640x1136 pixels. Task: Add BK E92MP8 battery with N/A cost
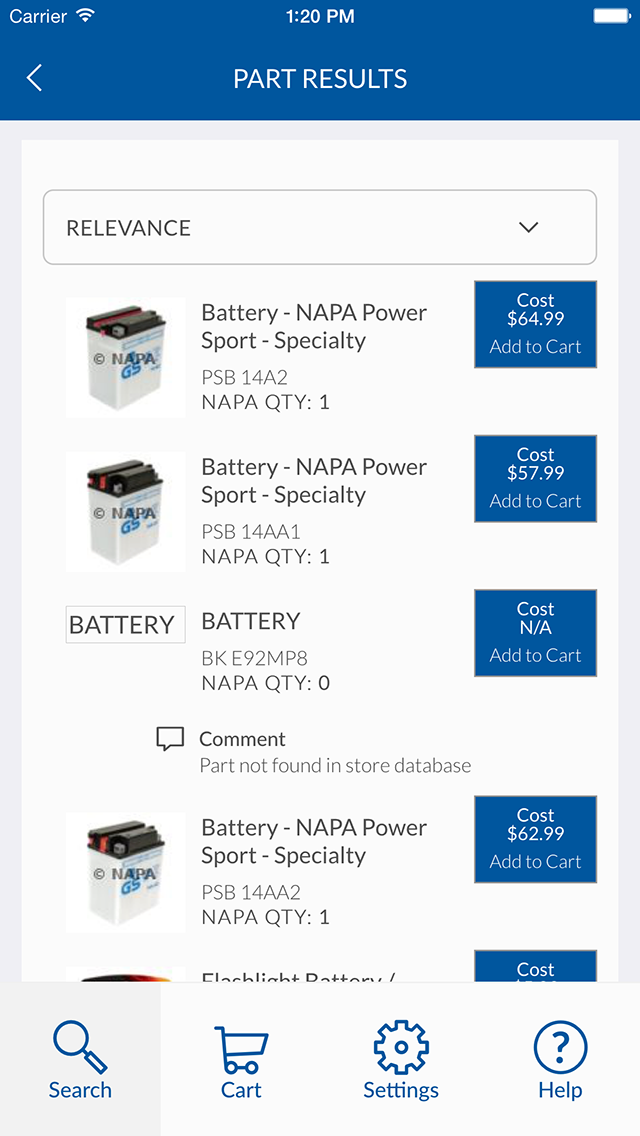(536, 633)
